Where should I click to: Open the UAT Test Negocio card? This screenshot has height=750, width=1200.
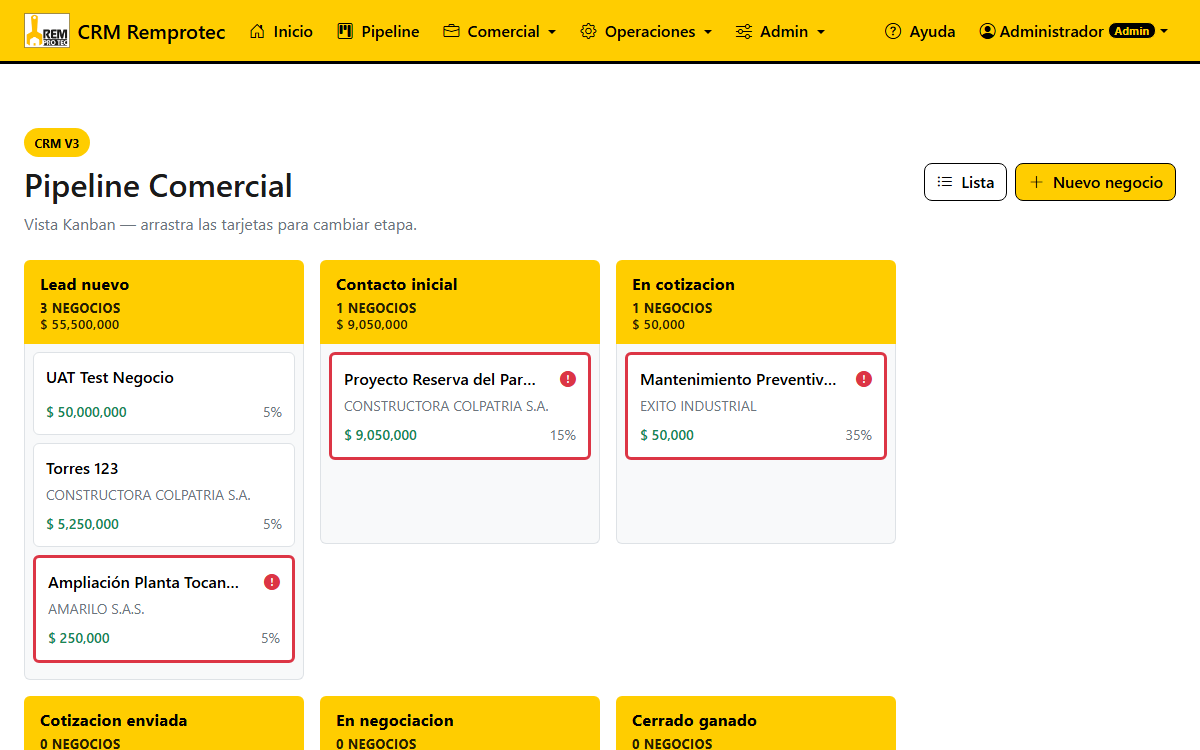click(x=164, y=394)
